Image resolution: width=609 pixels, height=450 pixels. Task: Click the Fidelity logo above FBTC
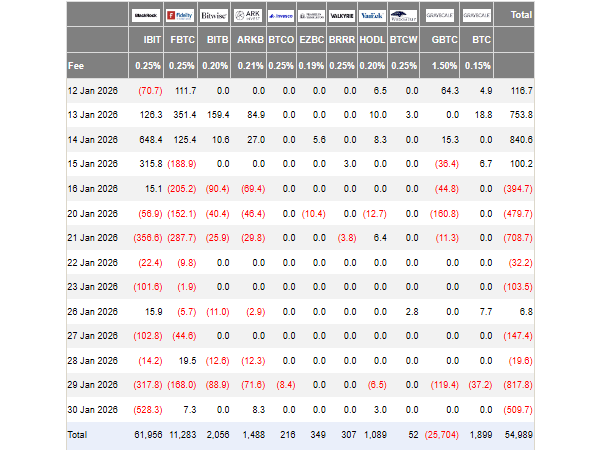[x=179, y=16]
